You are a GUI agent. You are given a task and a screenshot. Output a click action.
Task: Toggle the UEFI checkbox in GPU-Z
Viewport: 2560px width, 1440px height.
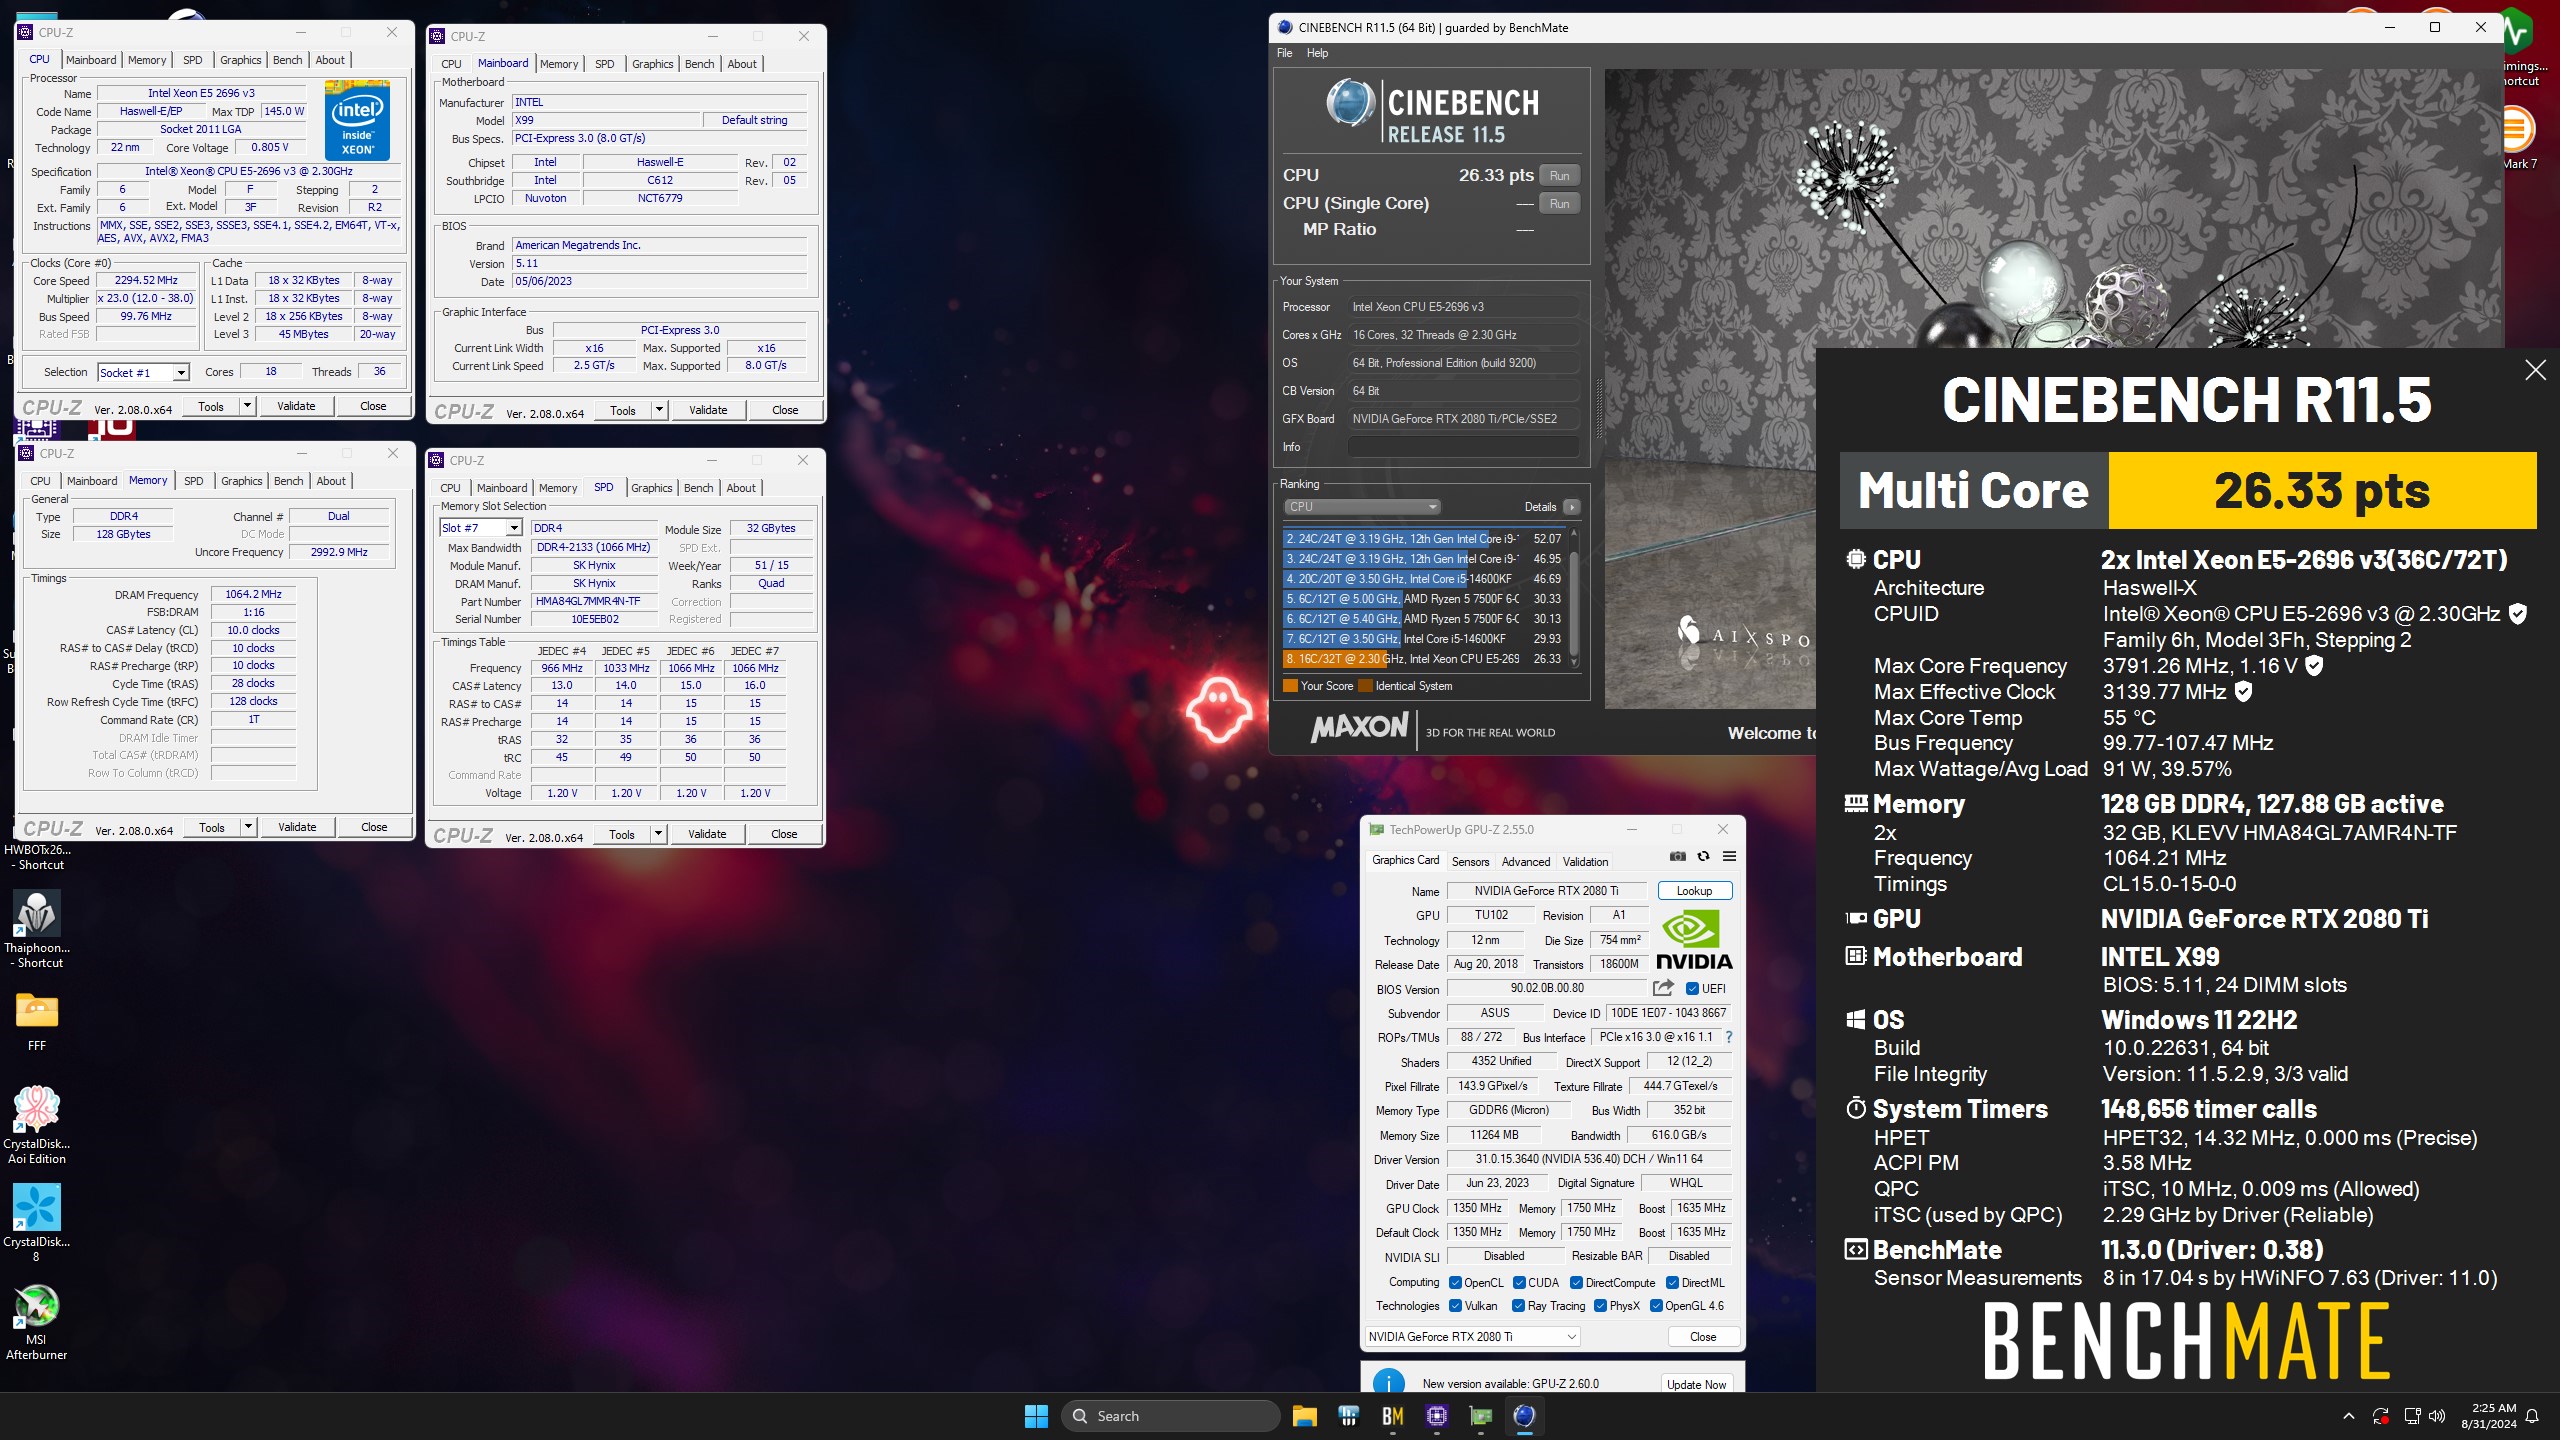[x=1692, y=989]
